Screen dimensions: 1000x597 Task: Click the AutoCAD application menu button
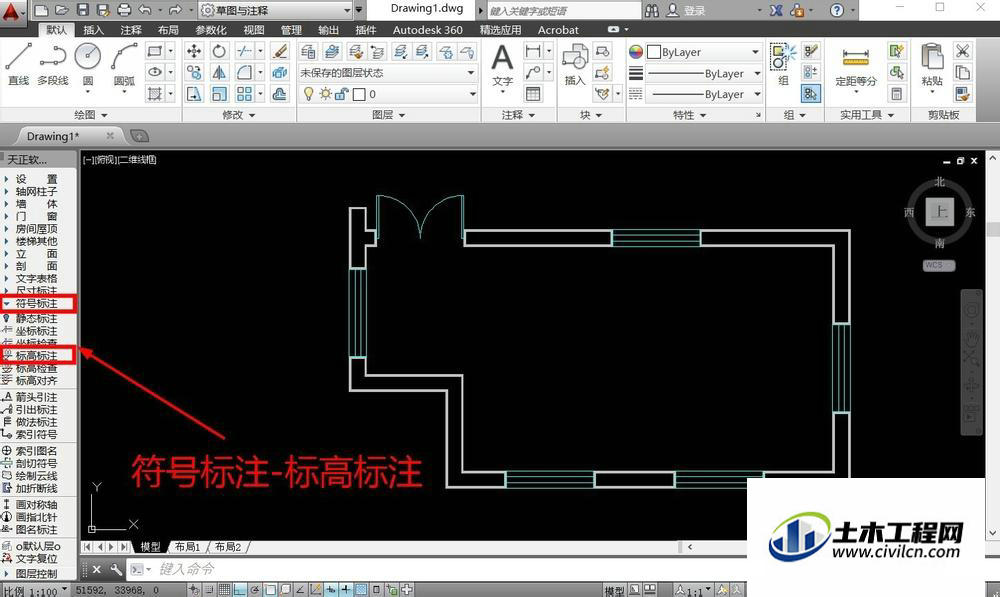(12, 12)
